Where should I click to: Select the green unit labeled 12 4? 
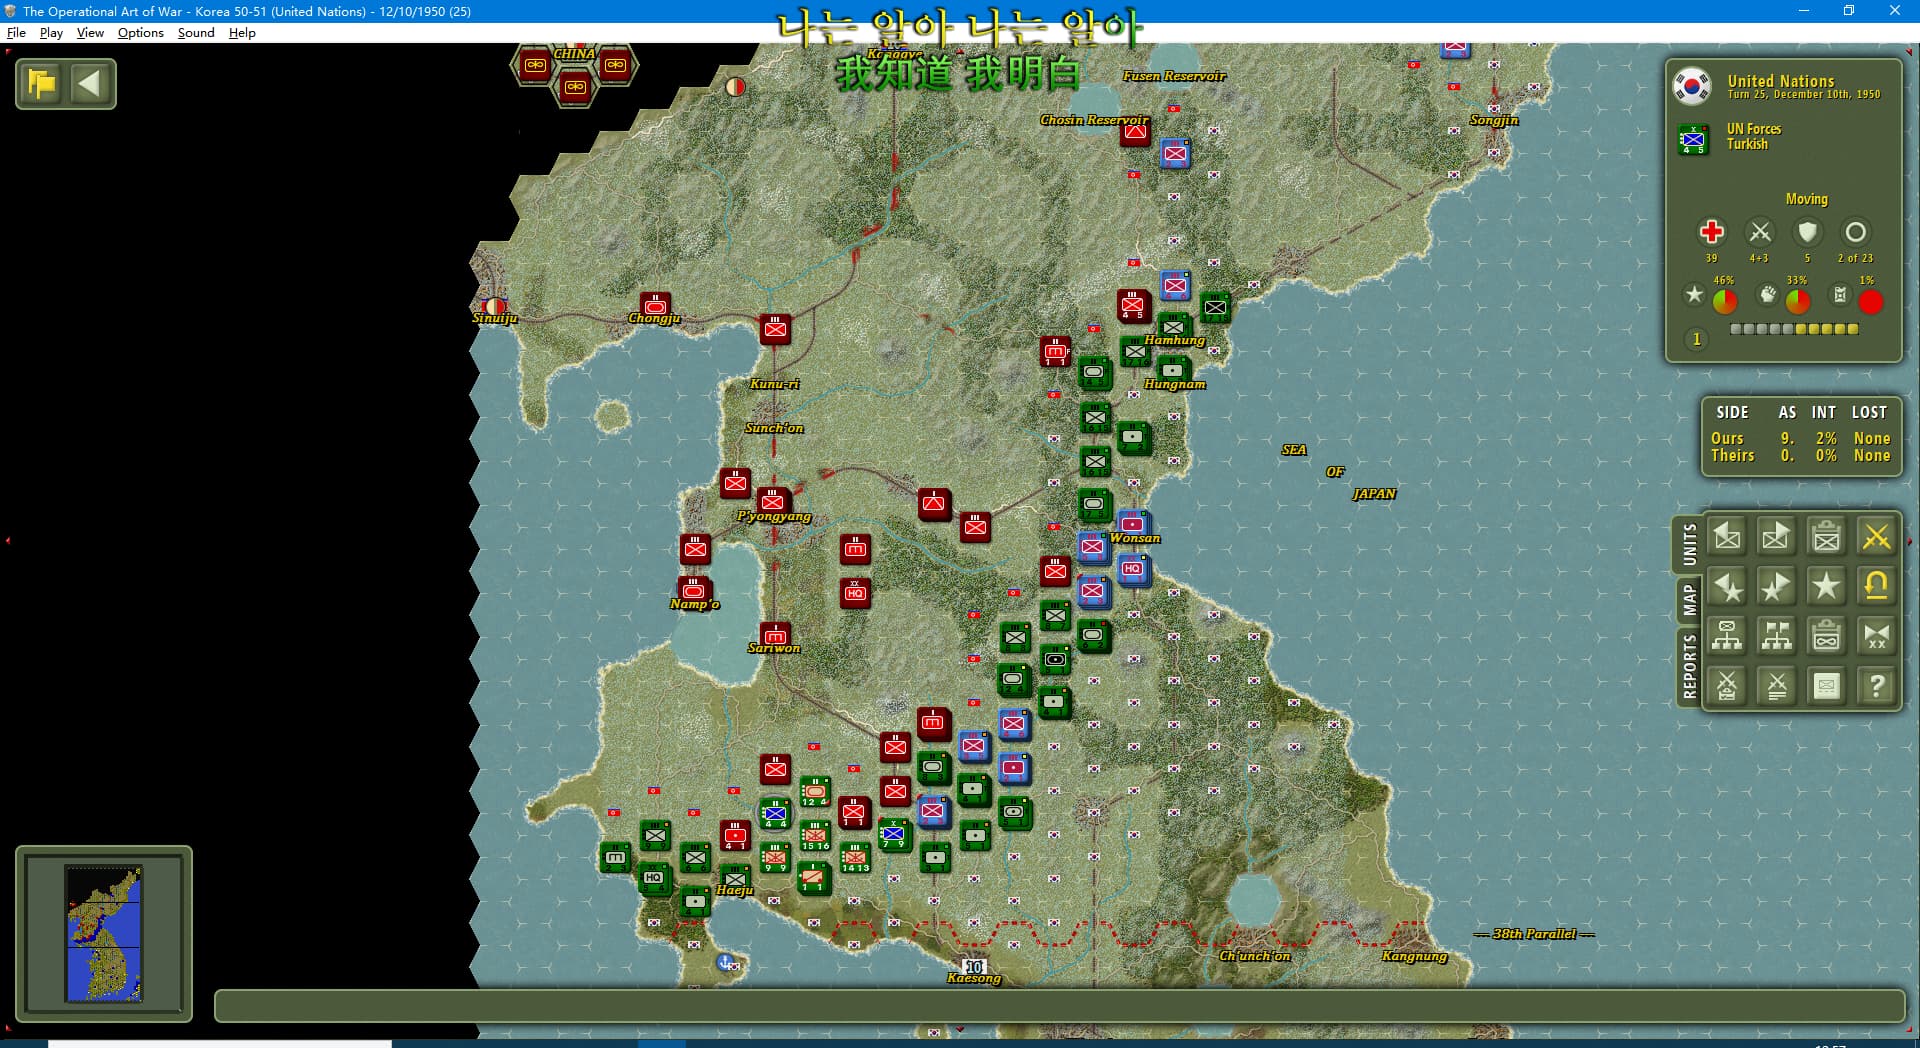[815, 792]
